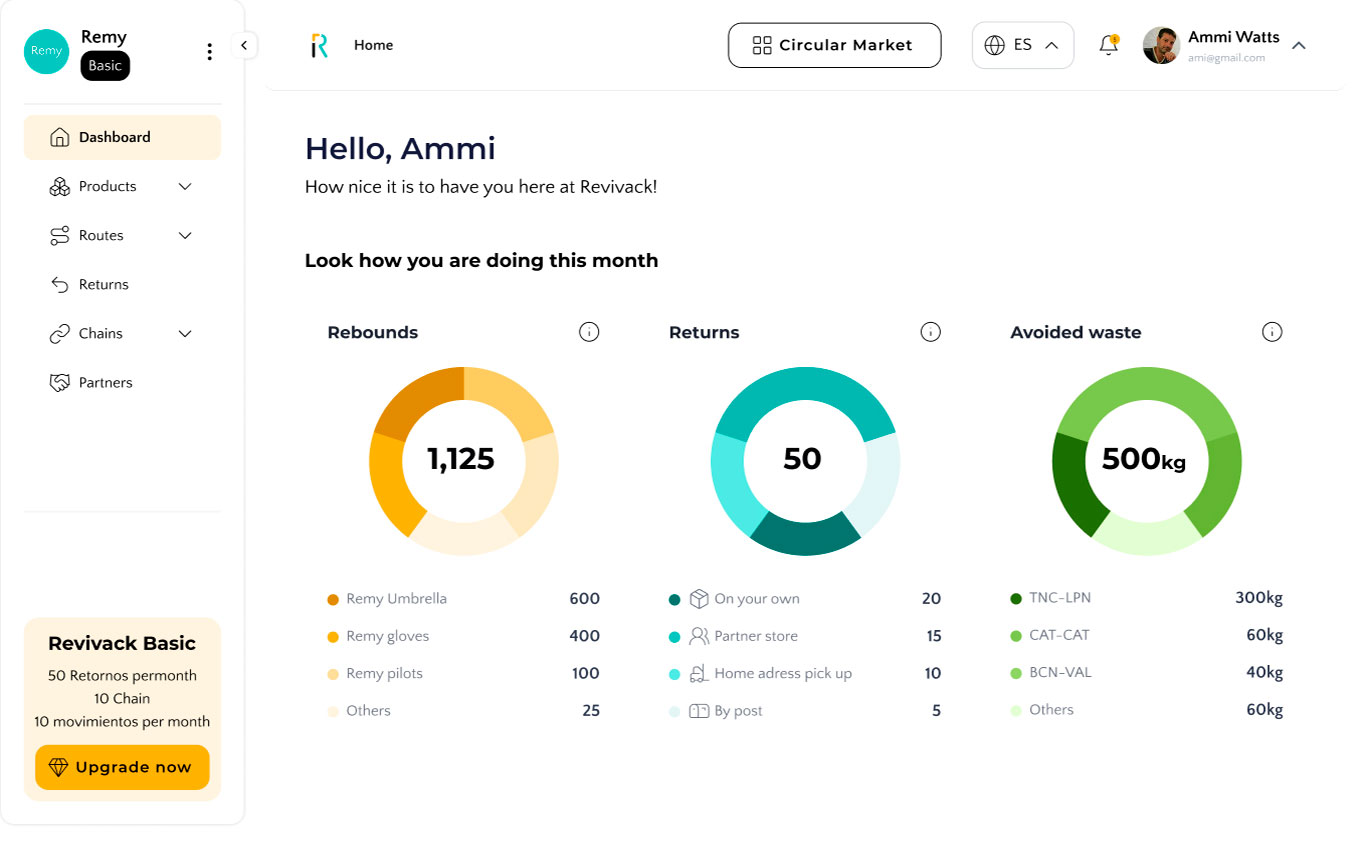This screenshot has height=844, width=1367.
Task: Open the user account menu chevron
Action: pos(1299,45)
